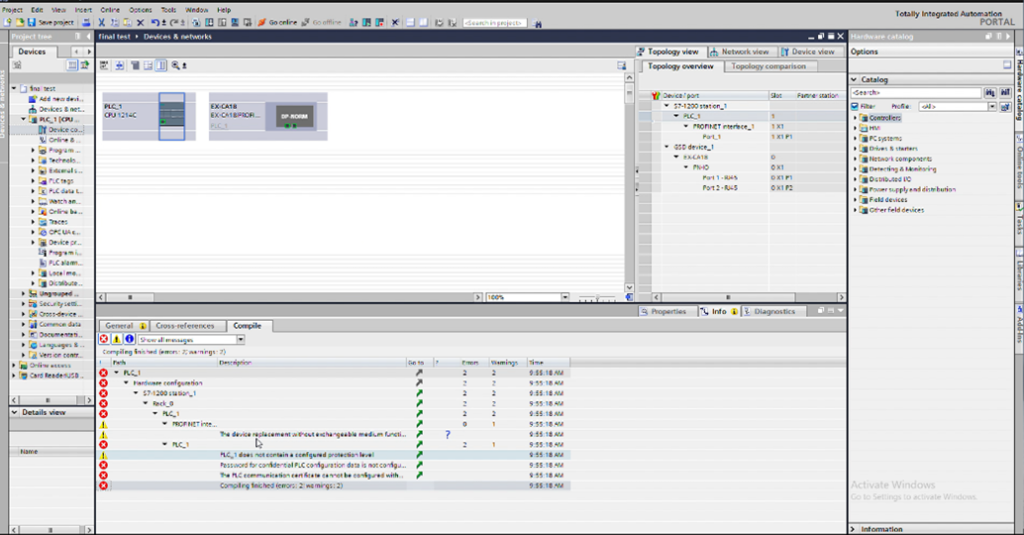The width and height of the screenshot is (1024, 535).
Task: Click the Search in project field
Action: pyautogui.click(x=494, y=23)
